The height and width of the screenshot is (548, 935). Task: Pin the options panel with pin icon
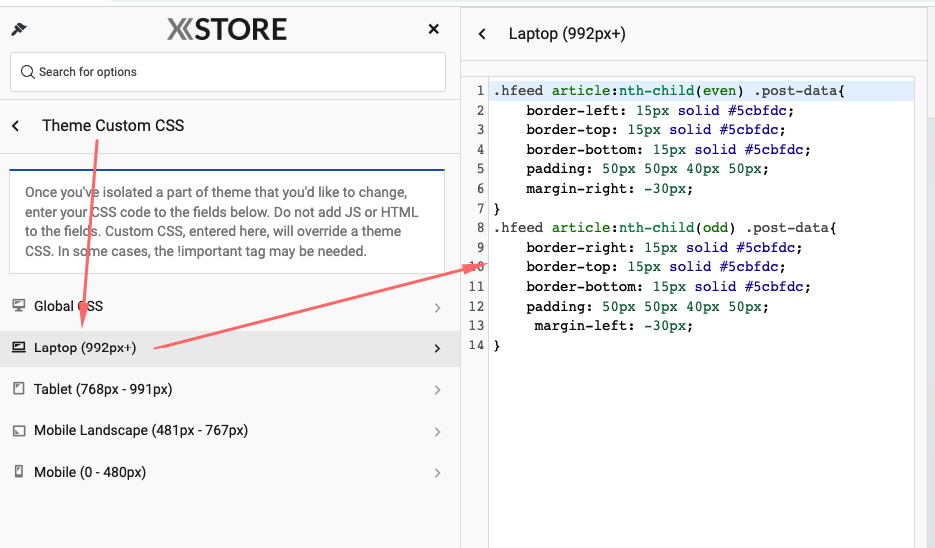[19, 29]
